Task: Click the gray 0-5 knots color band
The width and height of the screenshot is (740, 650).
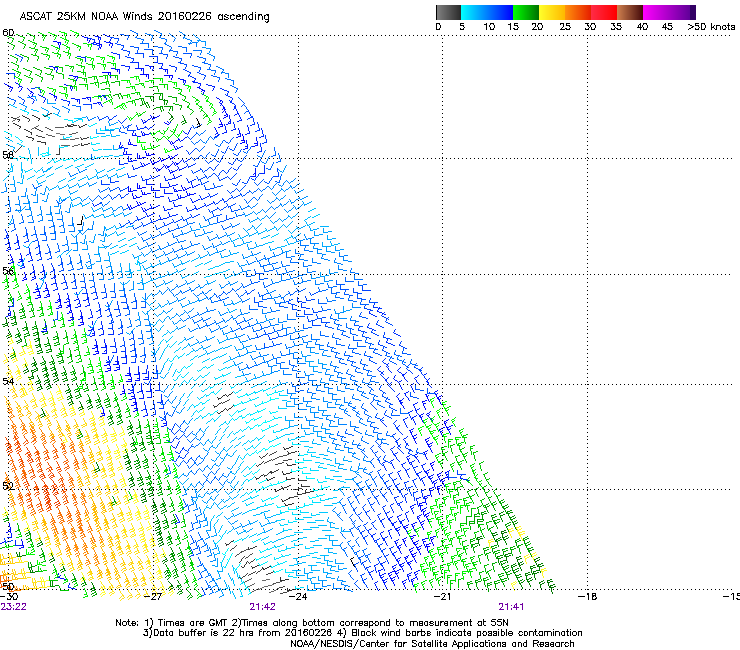Action: (x=448, y=12)
